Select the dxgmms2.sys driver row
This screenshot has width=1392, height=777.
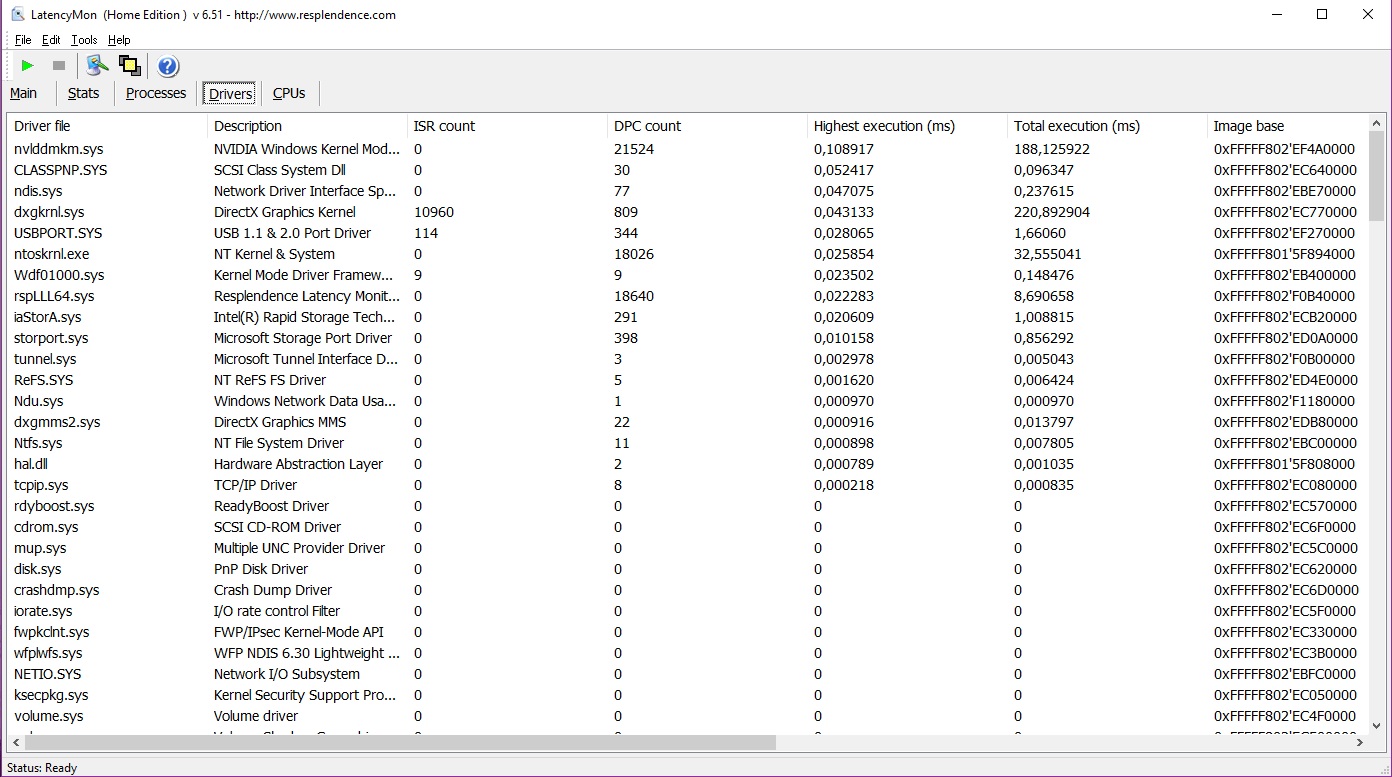(x=688, y=422)
